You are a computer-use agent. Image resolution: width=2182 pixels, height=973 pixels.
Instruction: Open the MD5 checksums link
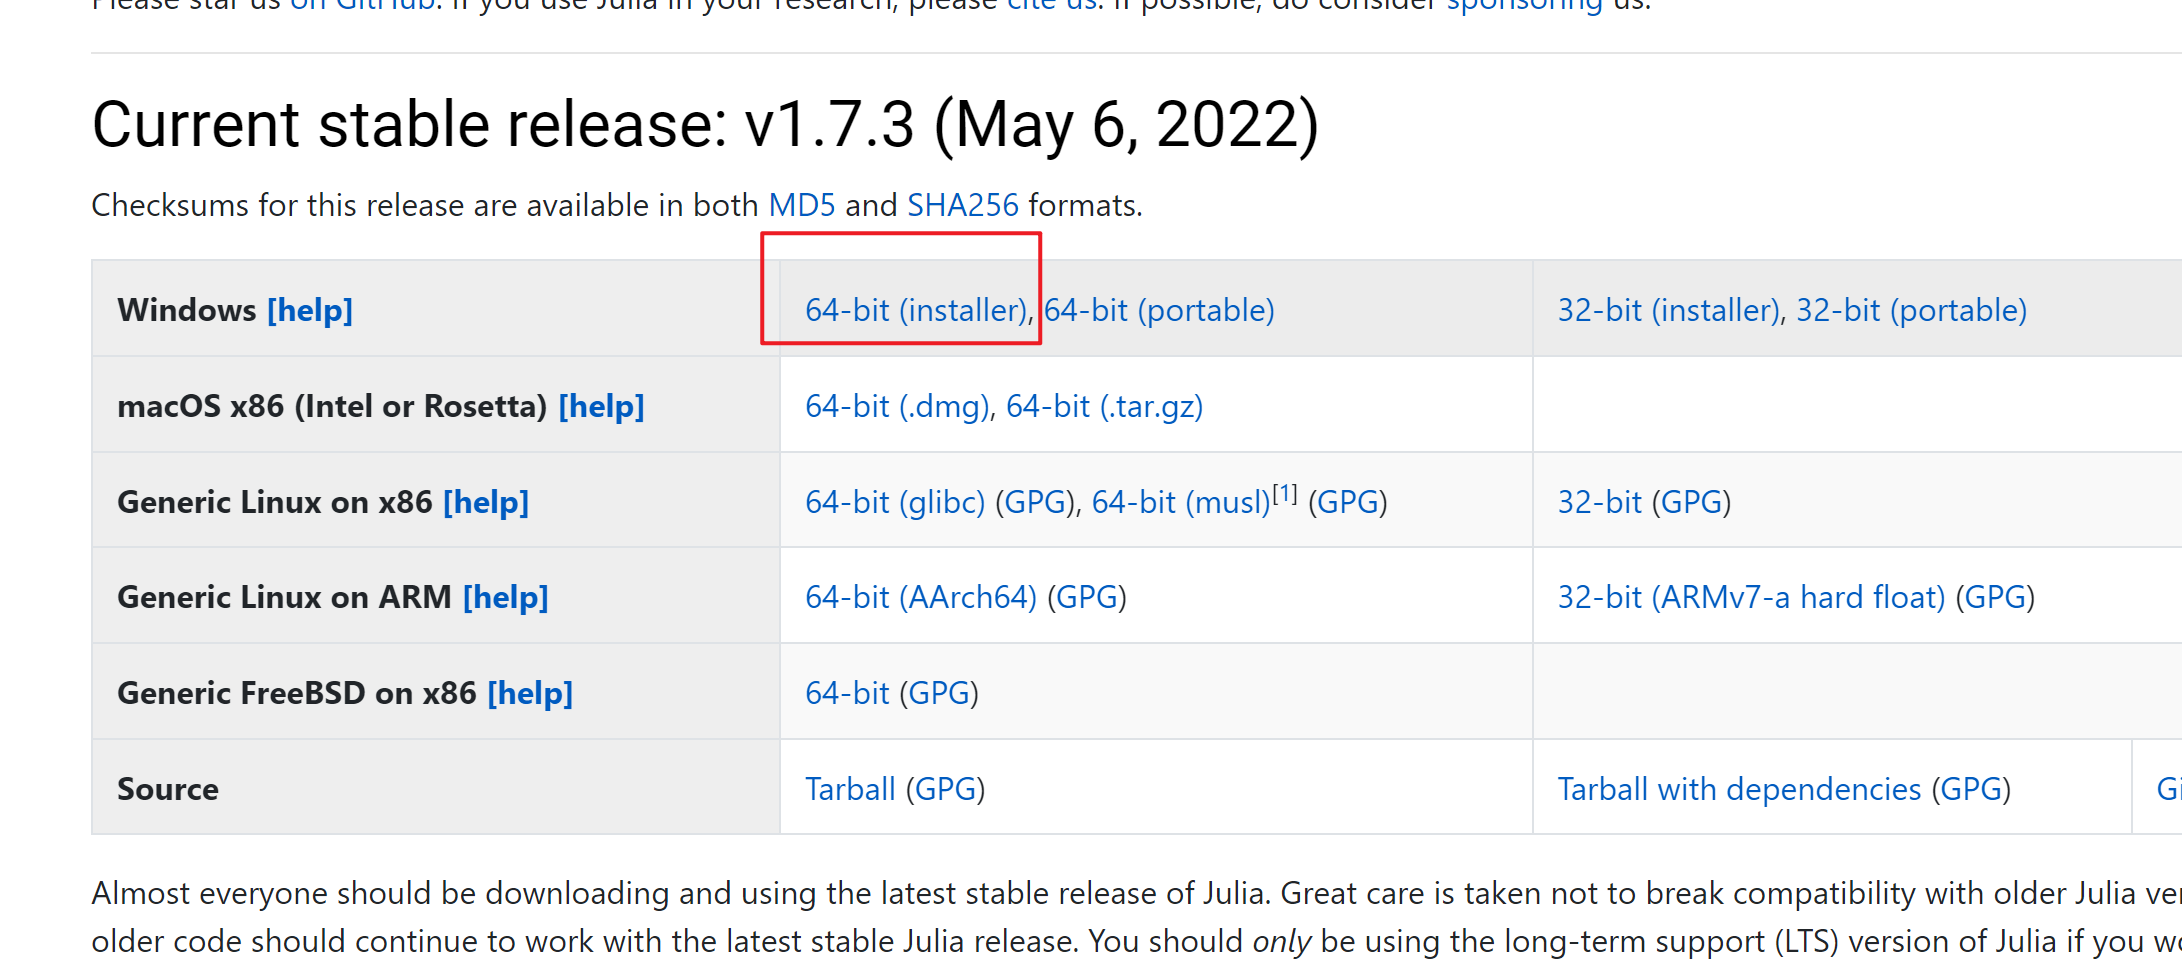pyautogui.click(x=801, y=205)
